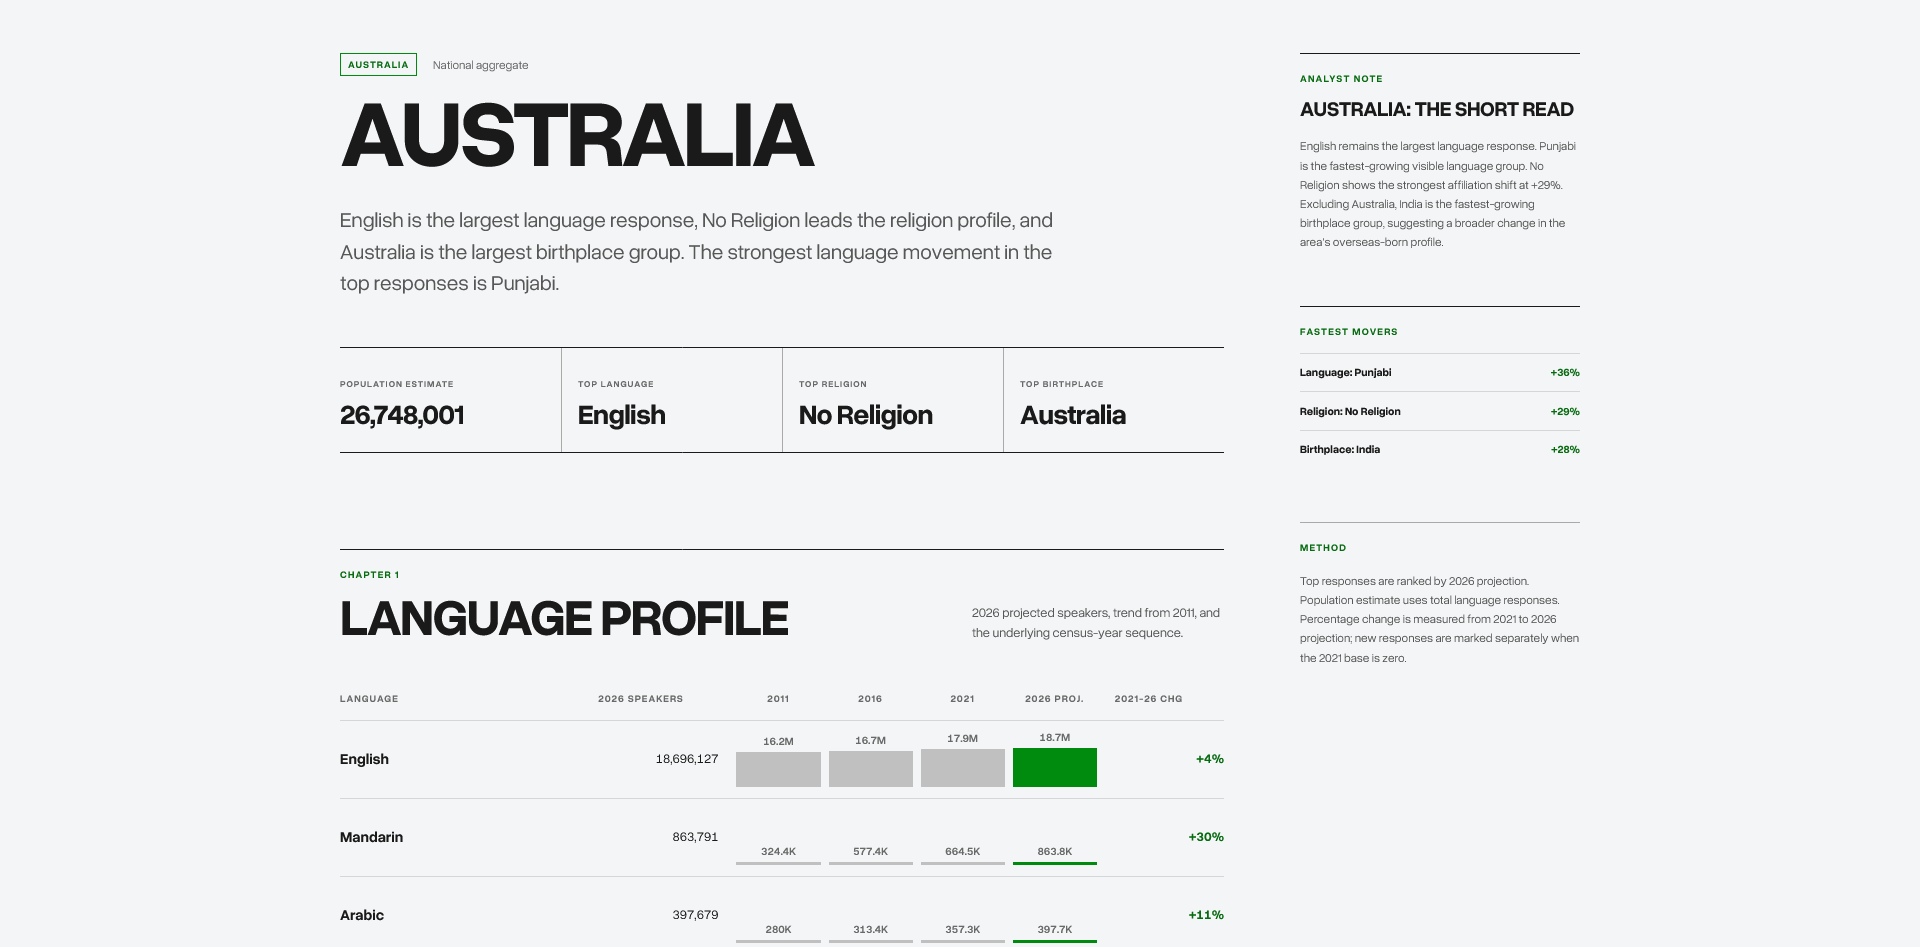Click the 'LANGUAGE PROFILE' heading

click(x=564, y=619)
